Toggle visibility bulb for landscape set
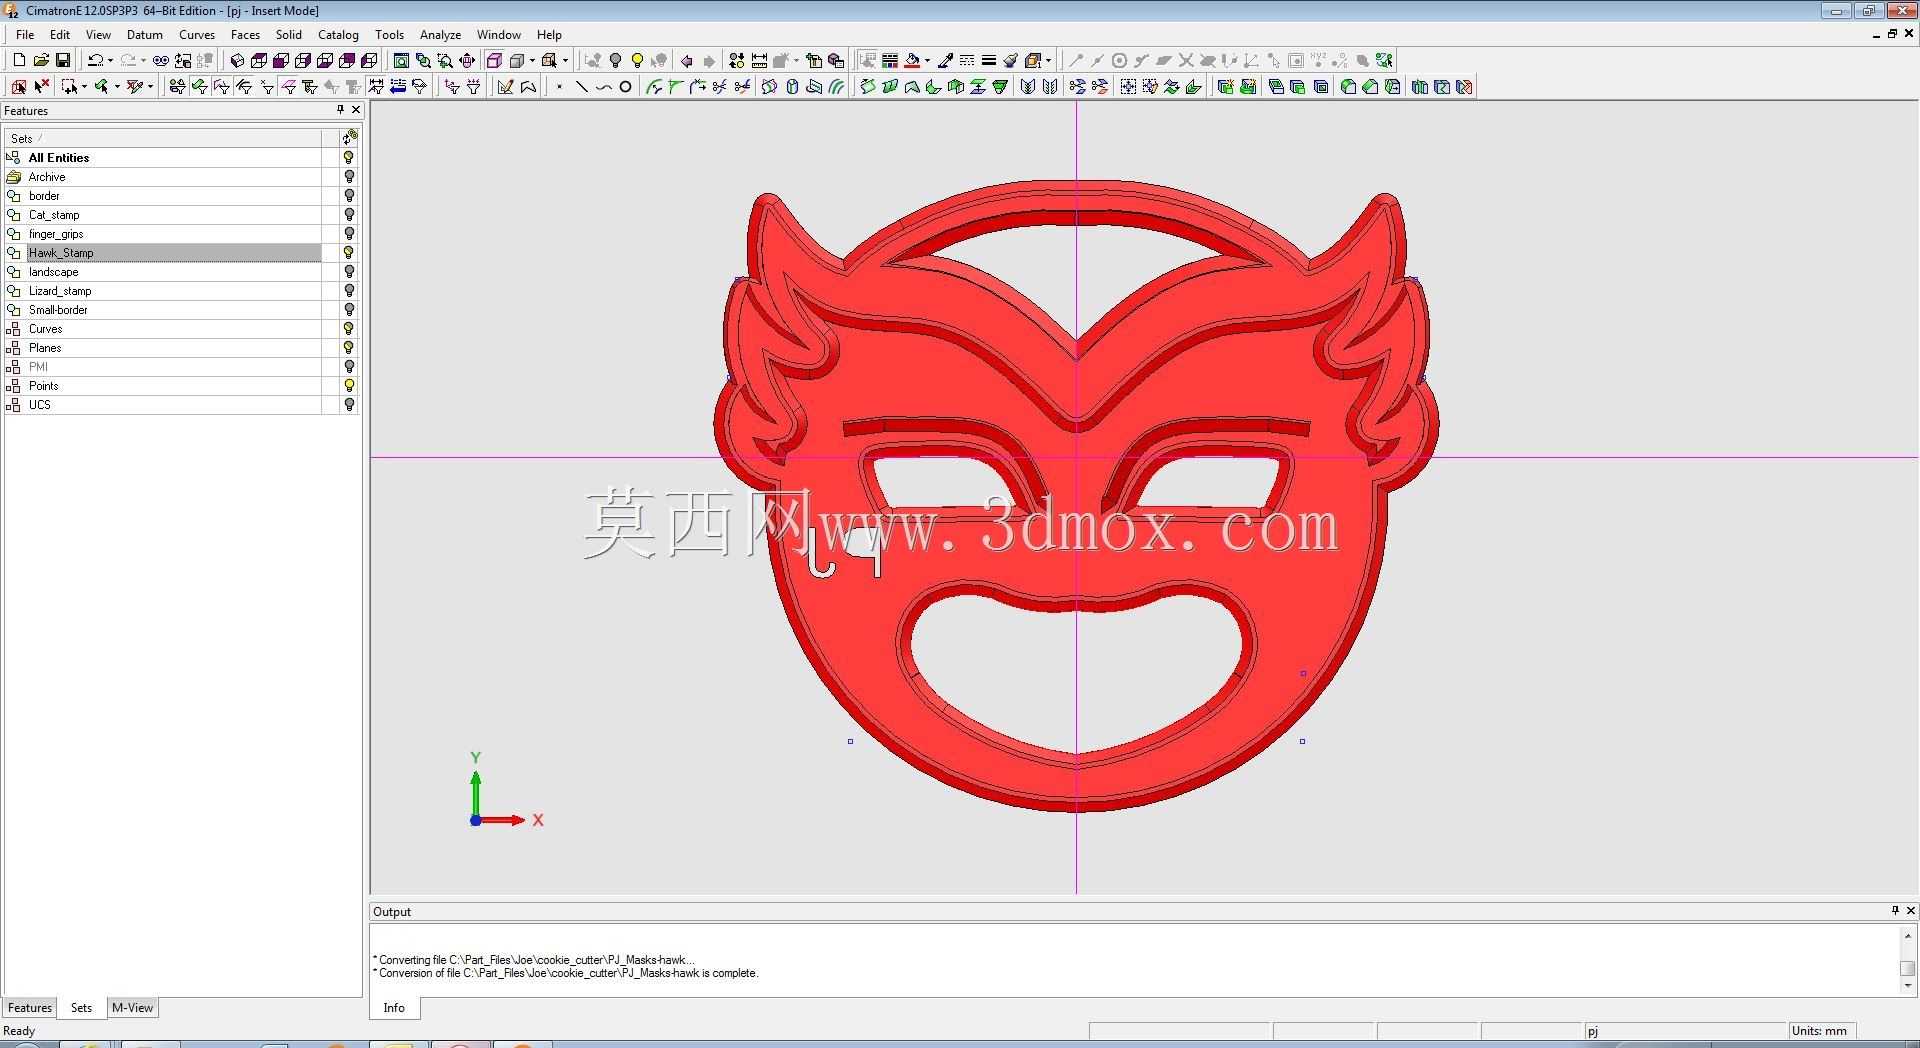 pyautogui.click(x=349, y=271)
